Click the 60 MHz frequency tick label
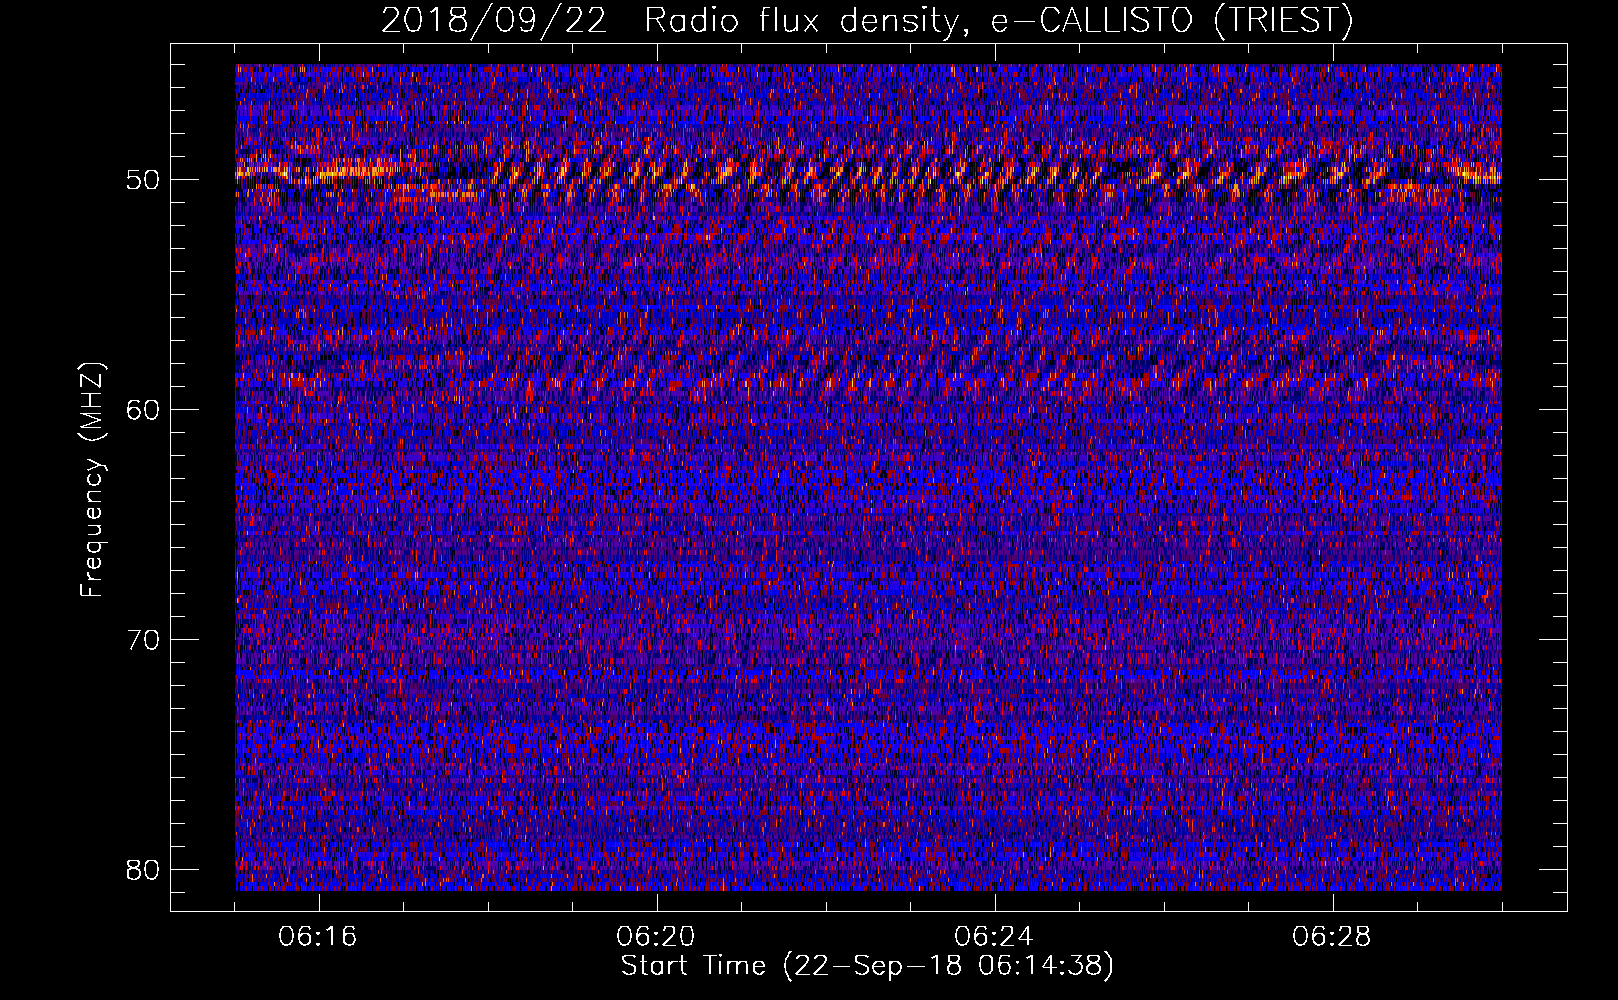Screen dimensions: 1618x1000 coord(144,410)
